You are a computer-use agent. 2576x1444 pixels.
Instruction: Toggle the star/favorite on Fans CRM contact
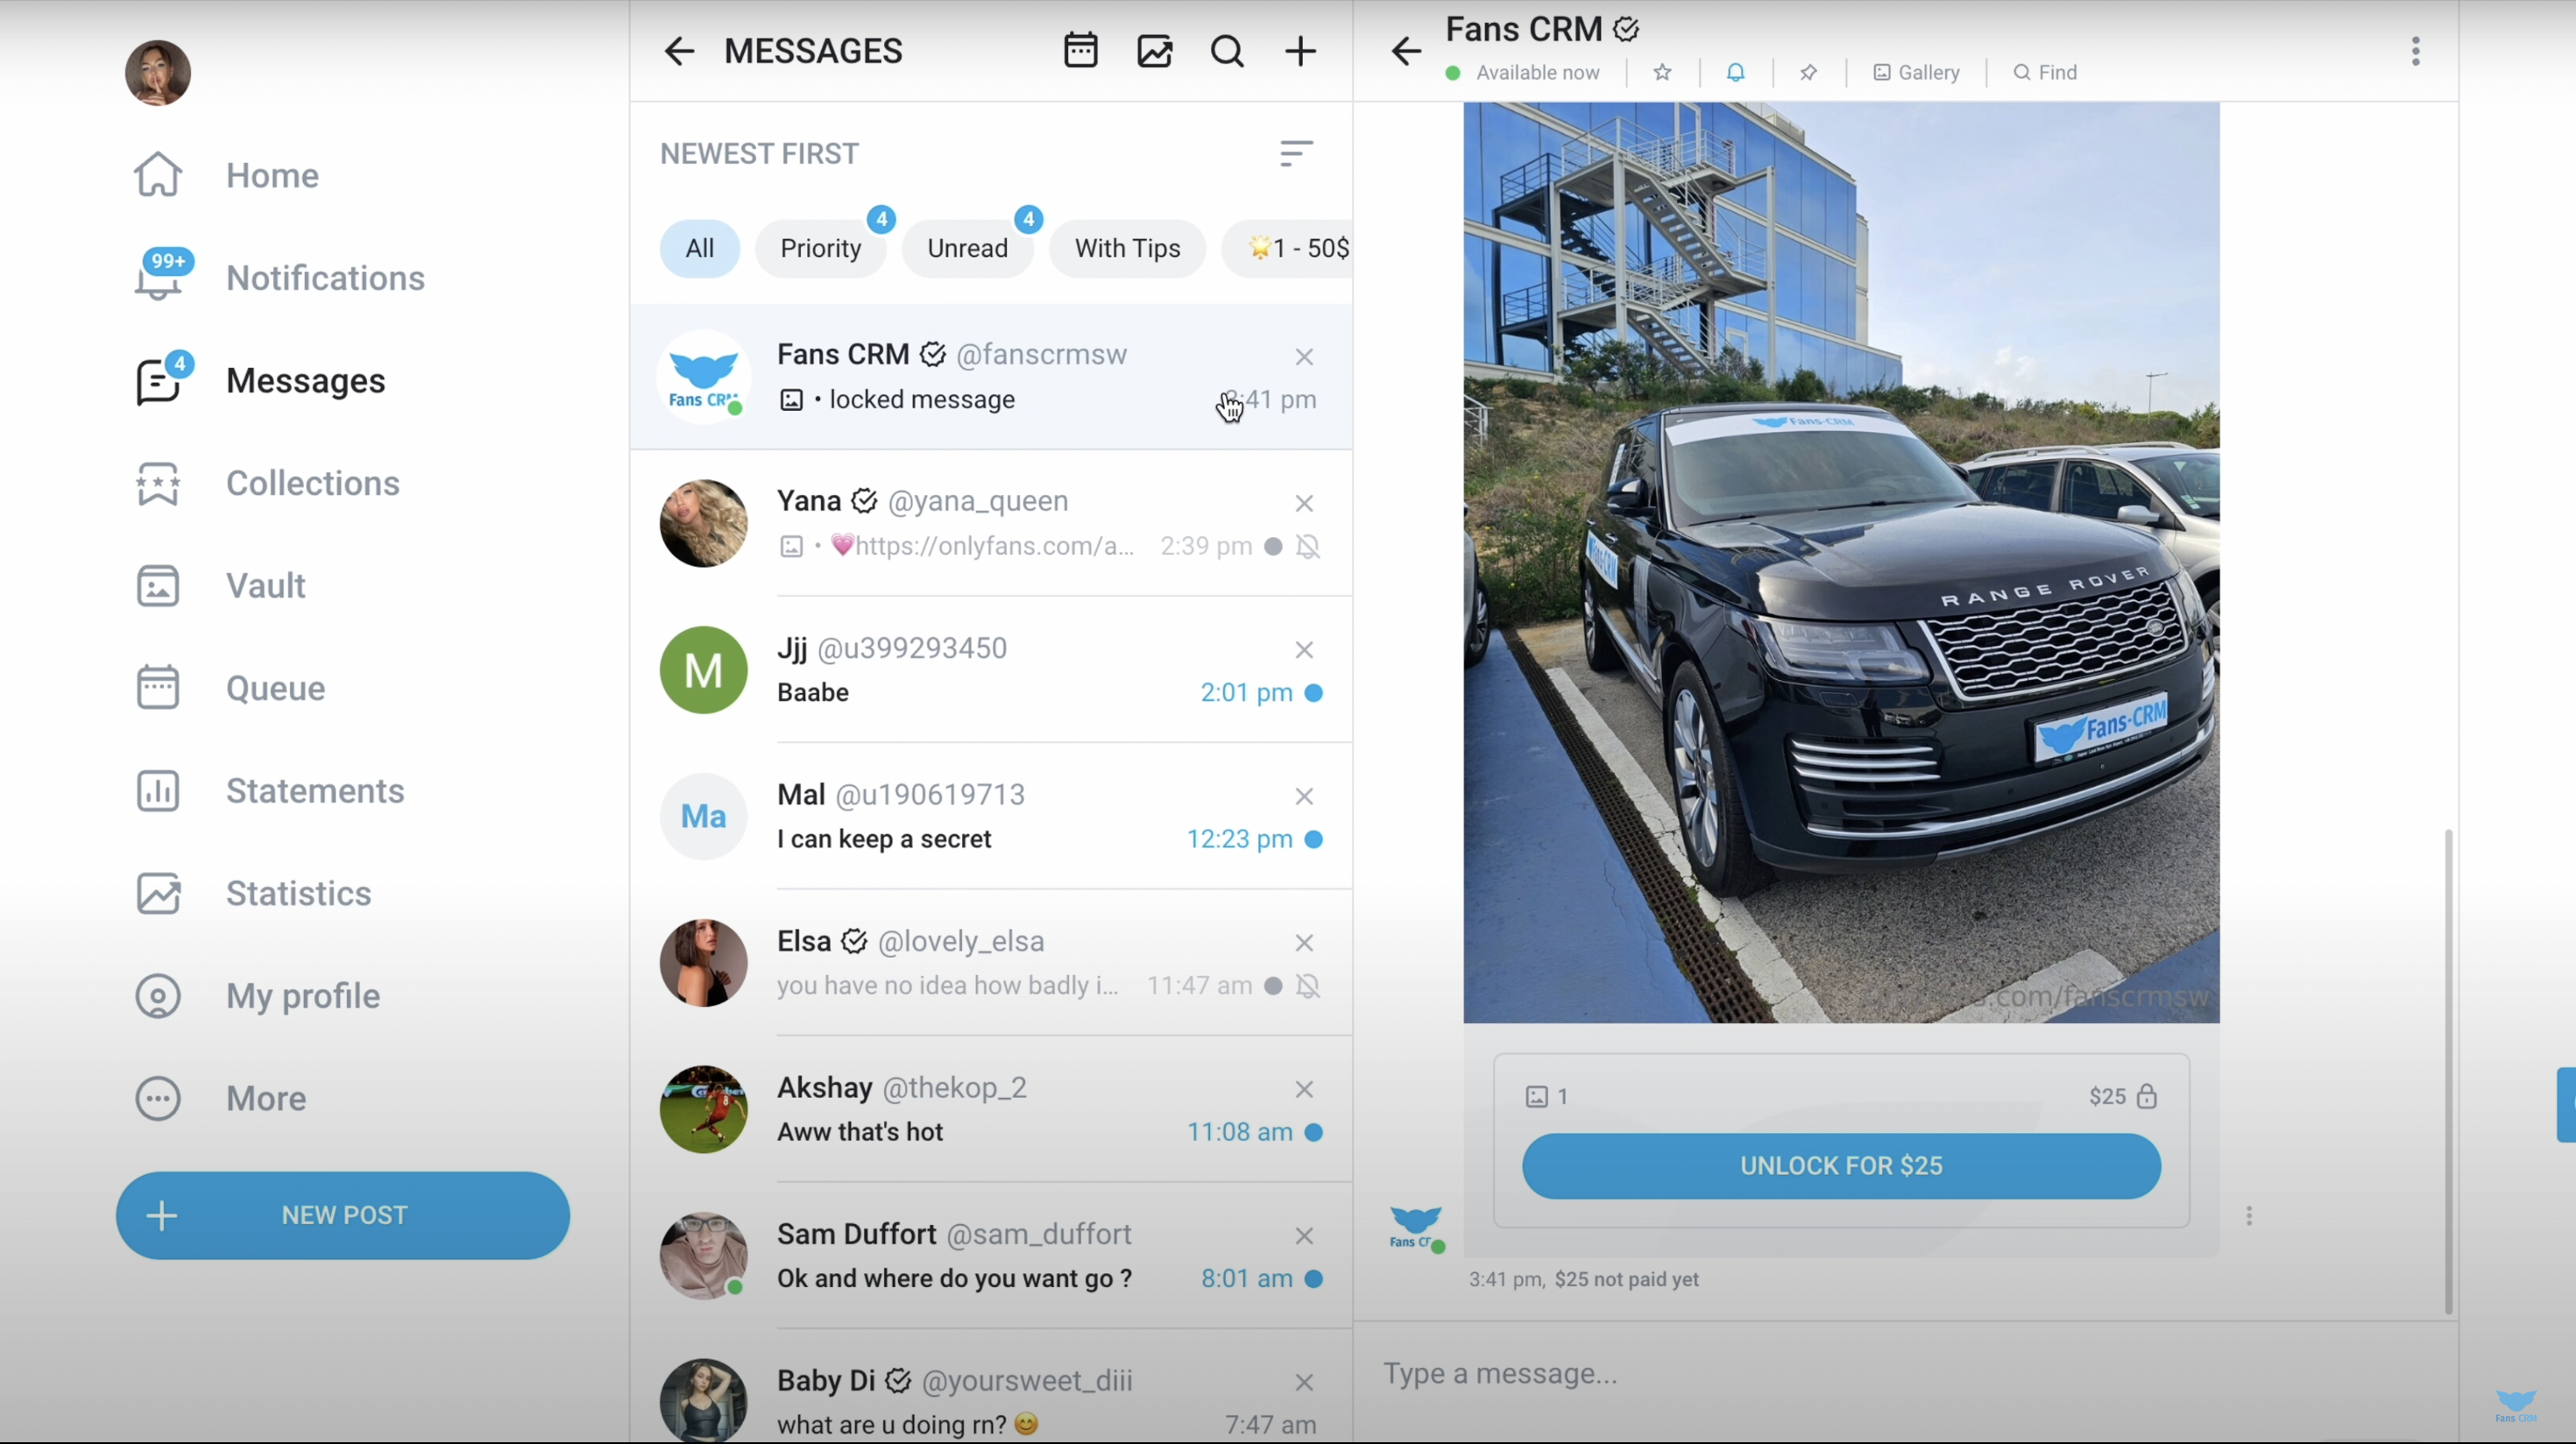click(1661, 71)
